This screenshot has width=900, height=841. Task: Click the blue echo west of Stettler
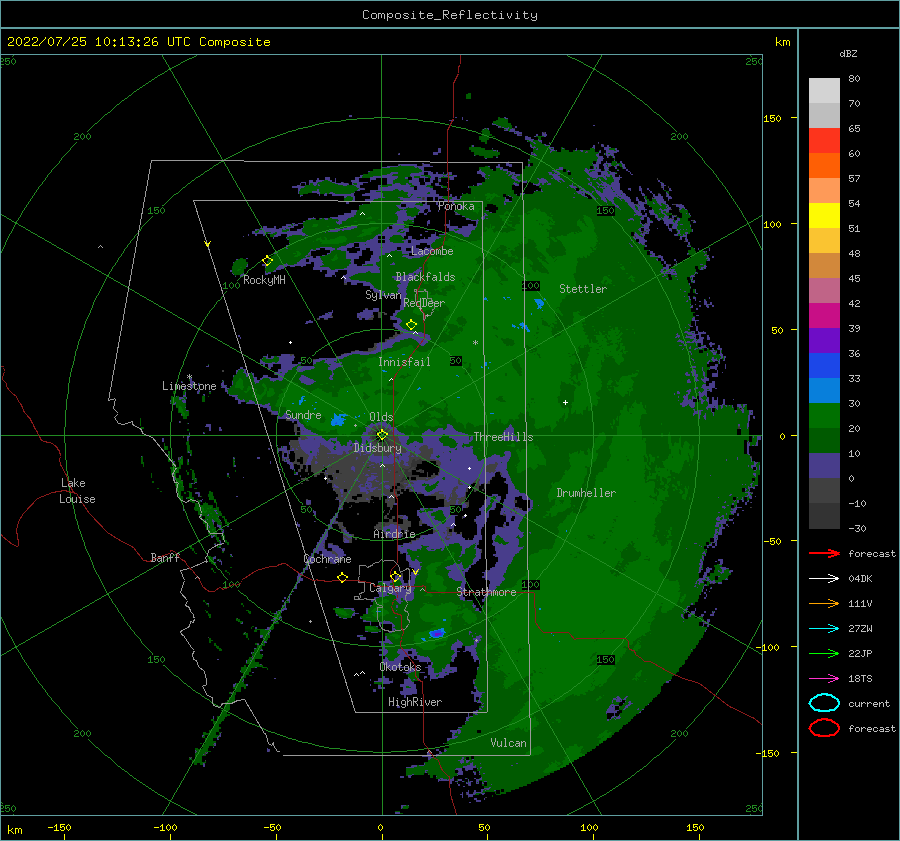539,303
